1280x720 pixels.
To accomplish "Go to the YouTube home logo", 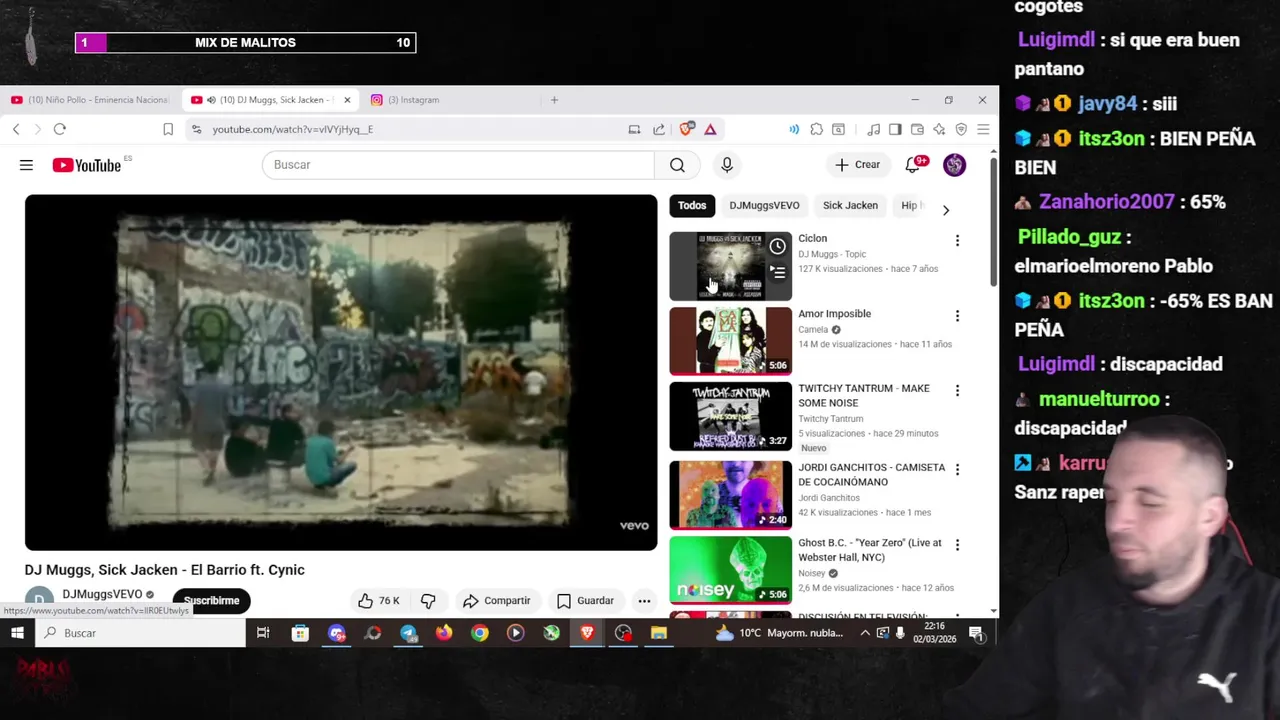I will (86, 165).
